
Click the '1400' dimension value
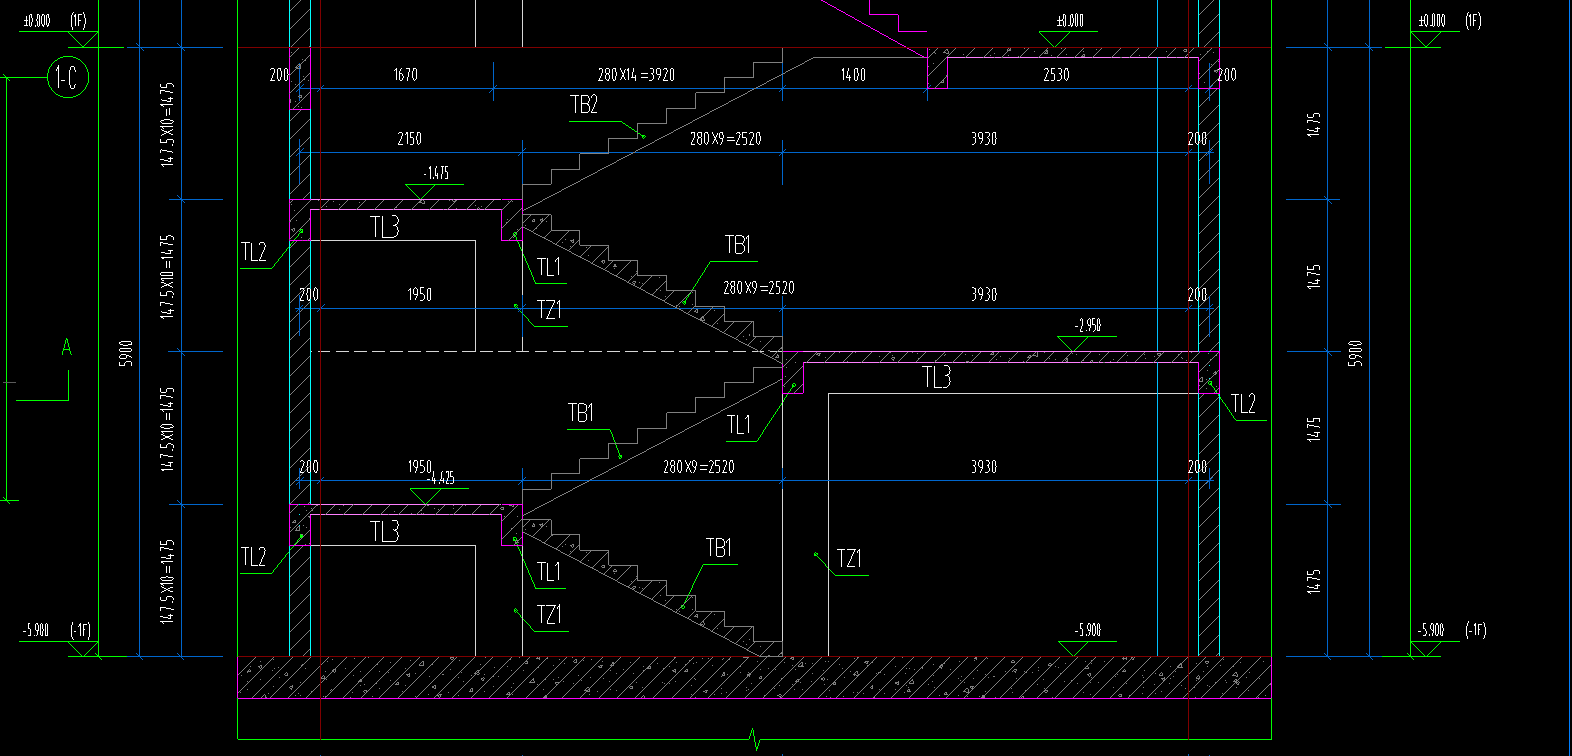pyautogui.click(x=853, y=75)
